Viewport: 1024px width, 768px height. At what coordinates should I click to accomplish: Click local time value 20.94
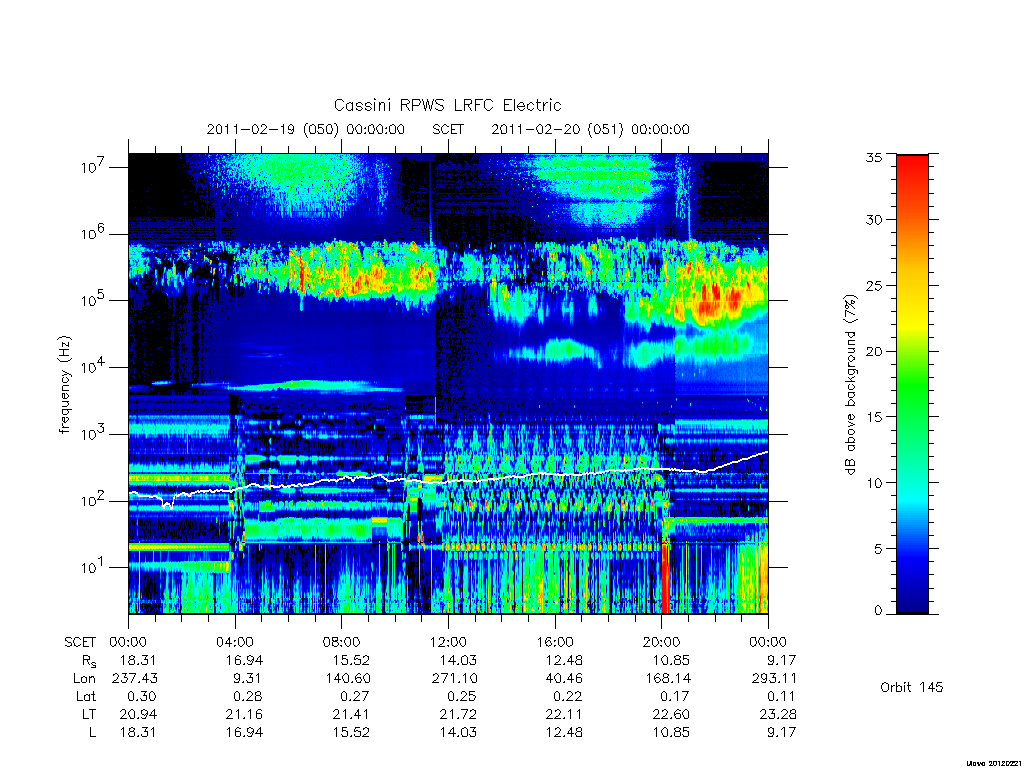138,714
